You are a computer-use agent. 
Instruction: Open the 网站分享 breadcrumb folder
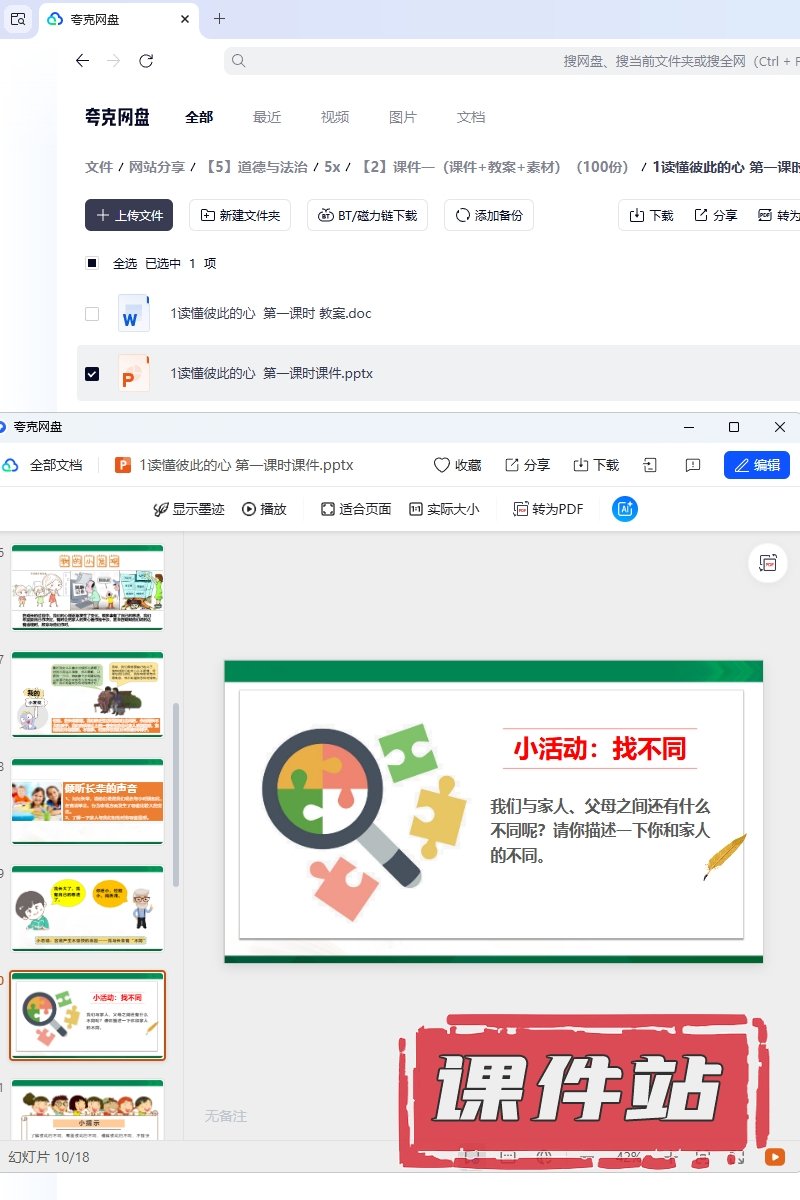coord(157,167)
